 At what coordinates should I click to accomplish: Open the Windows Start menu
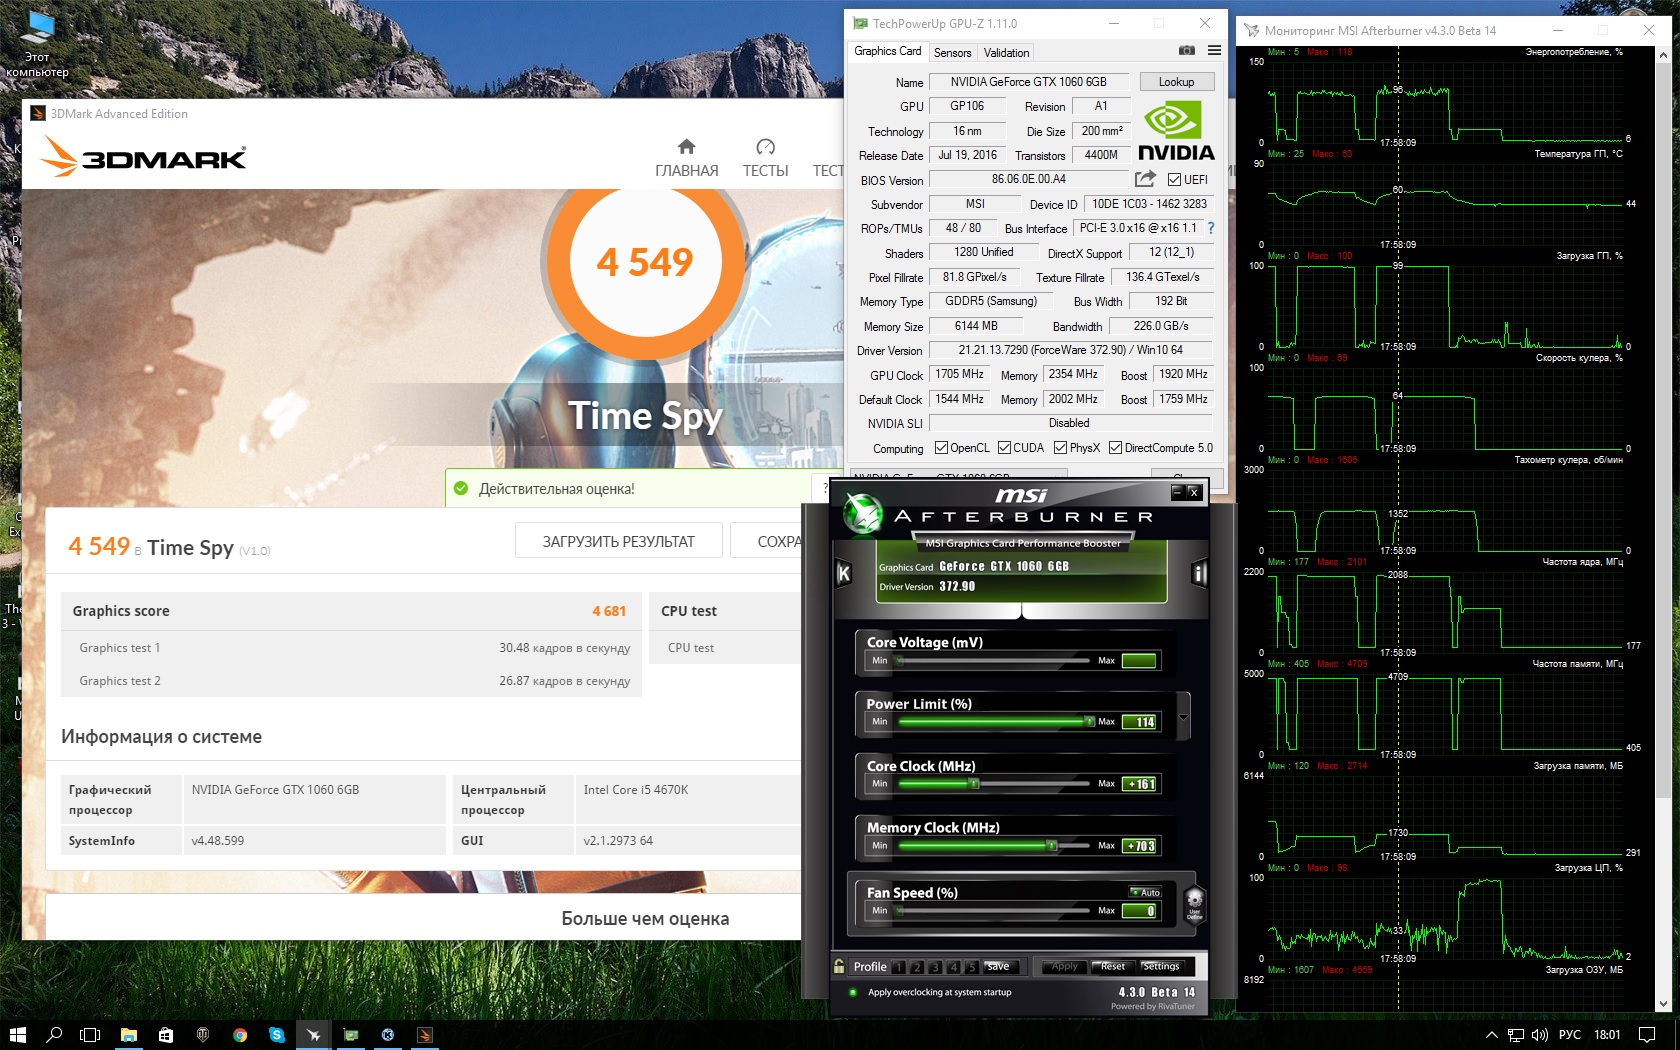[x=17, y=1035]
